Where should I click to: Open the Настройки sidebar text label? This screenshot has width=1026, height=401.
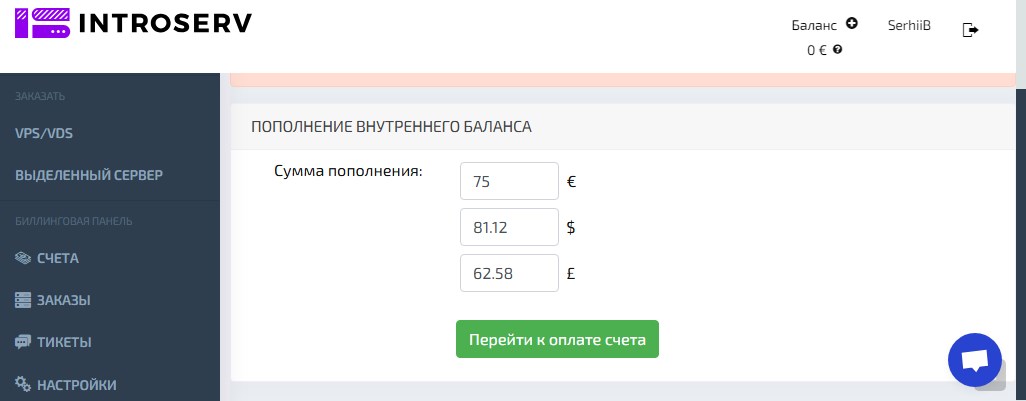pyautogui.click(x=77, y=384)
